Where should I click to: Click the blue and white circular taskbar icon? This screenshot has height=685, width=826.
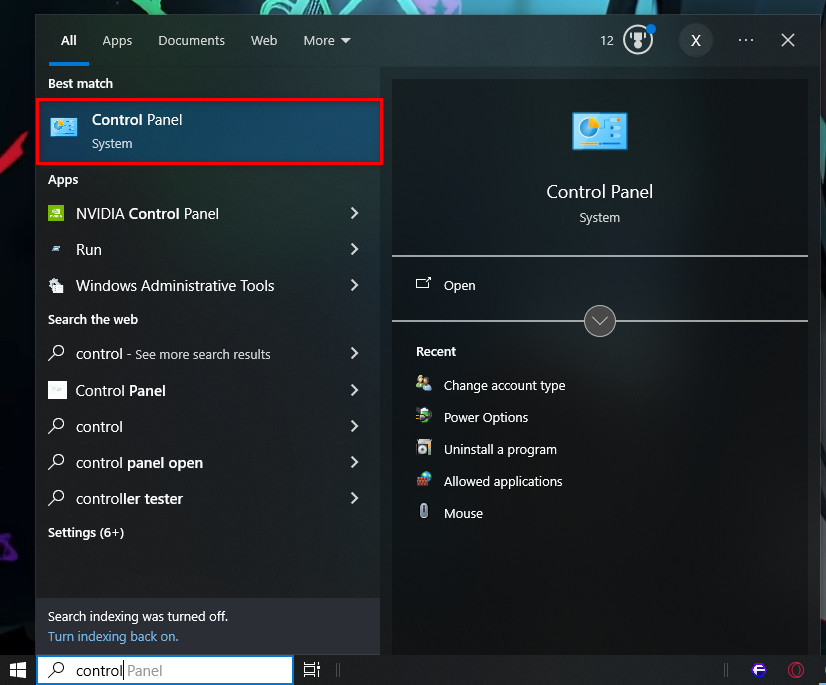click(x=759, y=670)
